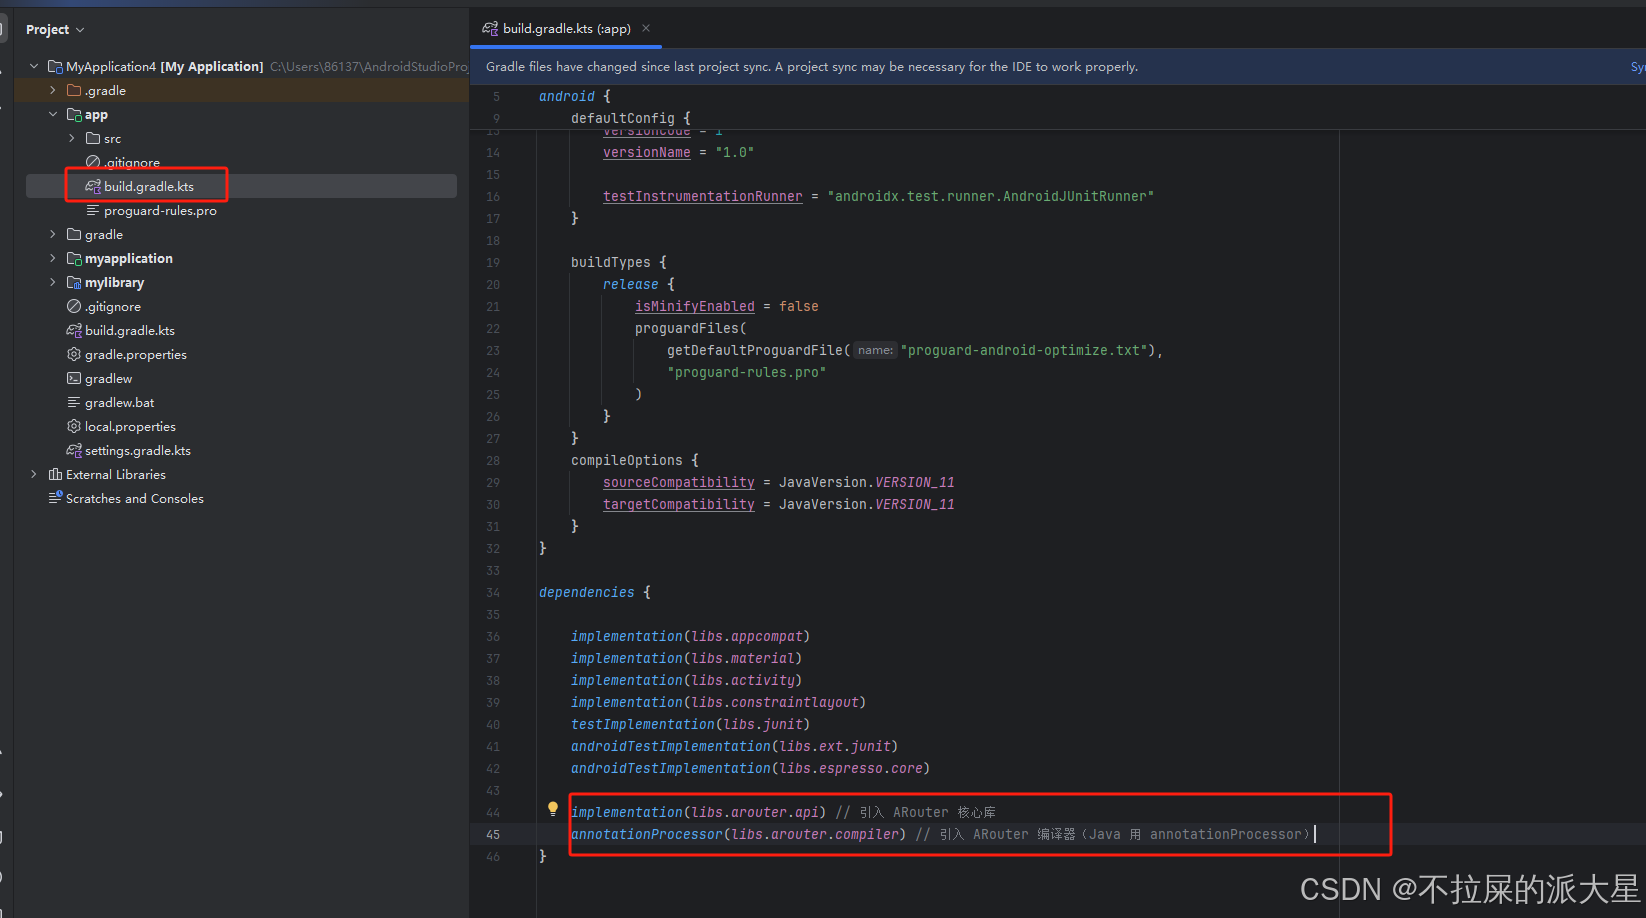1646x918 pixels.
Task: Click the quick-fix lightbulb beside line 44
Action: tap(553, 807)
